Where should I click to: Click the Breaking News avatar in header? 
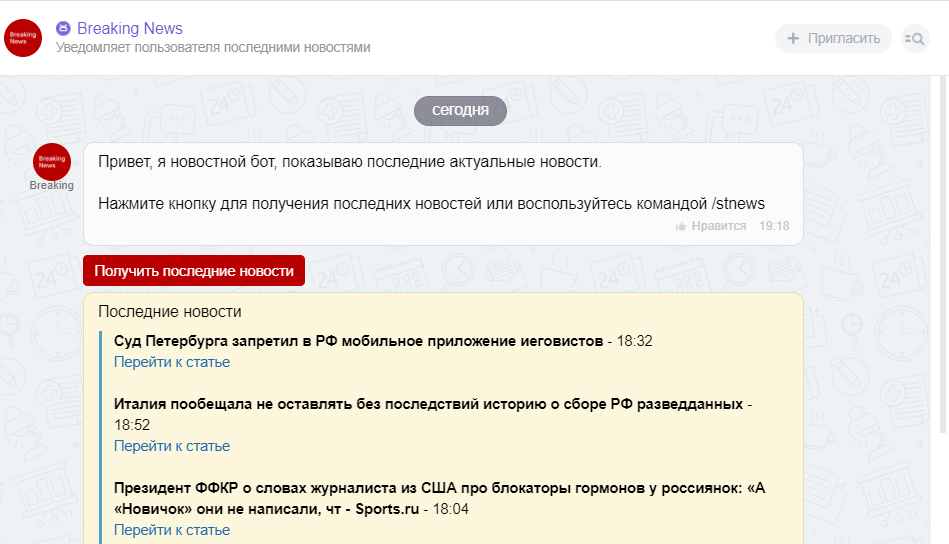pos(24,38)
